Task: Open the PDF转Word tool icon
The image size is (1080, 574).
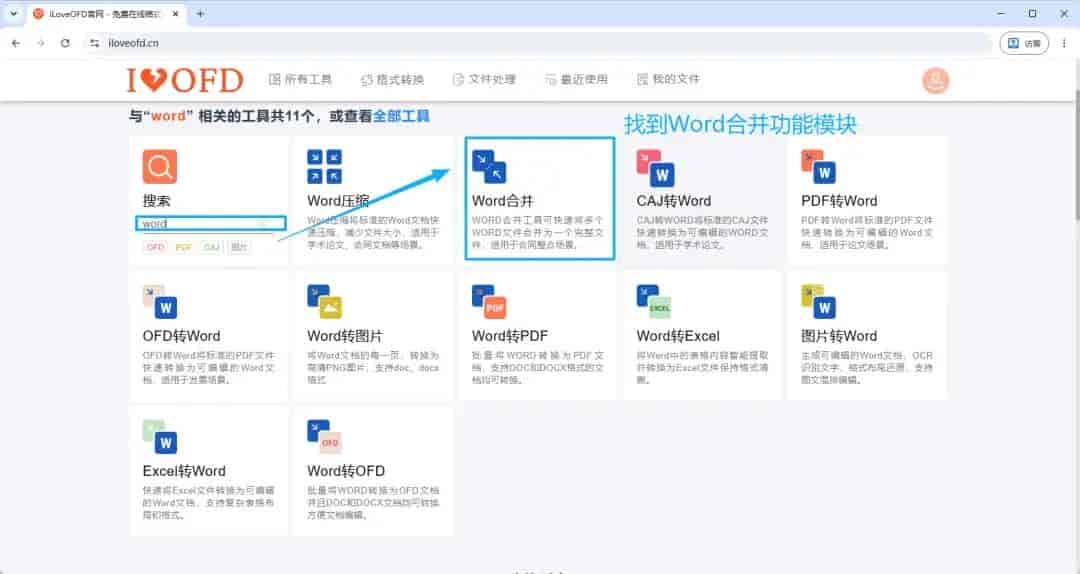Action: pyautogui.click(x=818, y=167)
